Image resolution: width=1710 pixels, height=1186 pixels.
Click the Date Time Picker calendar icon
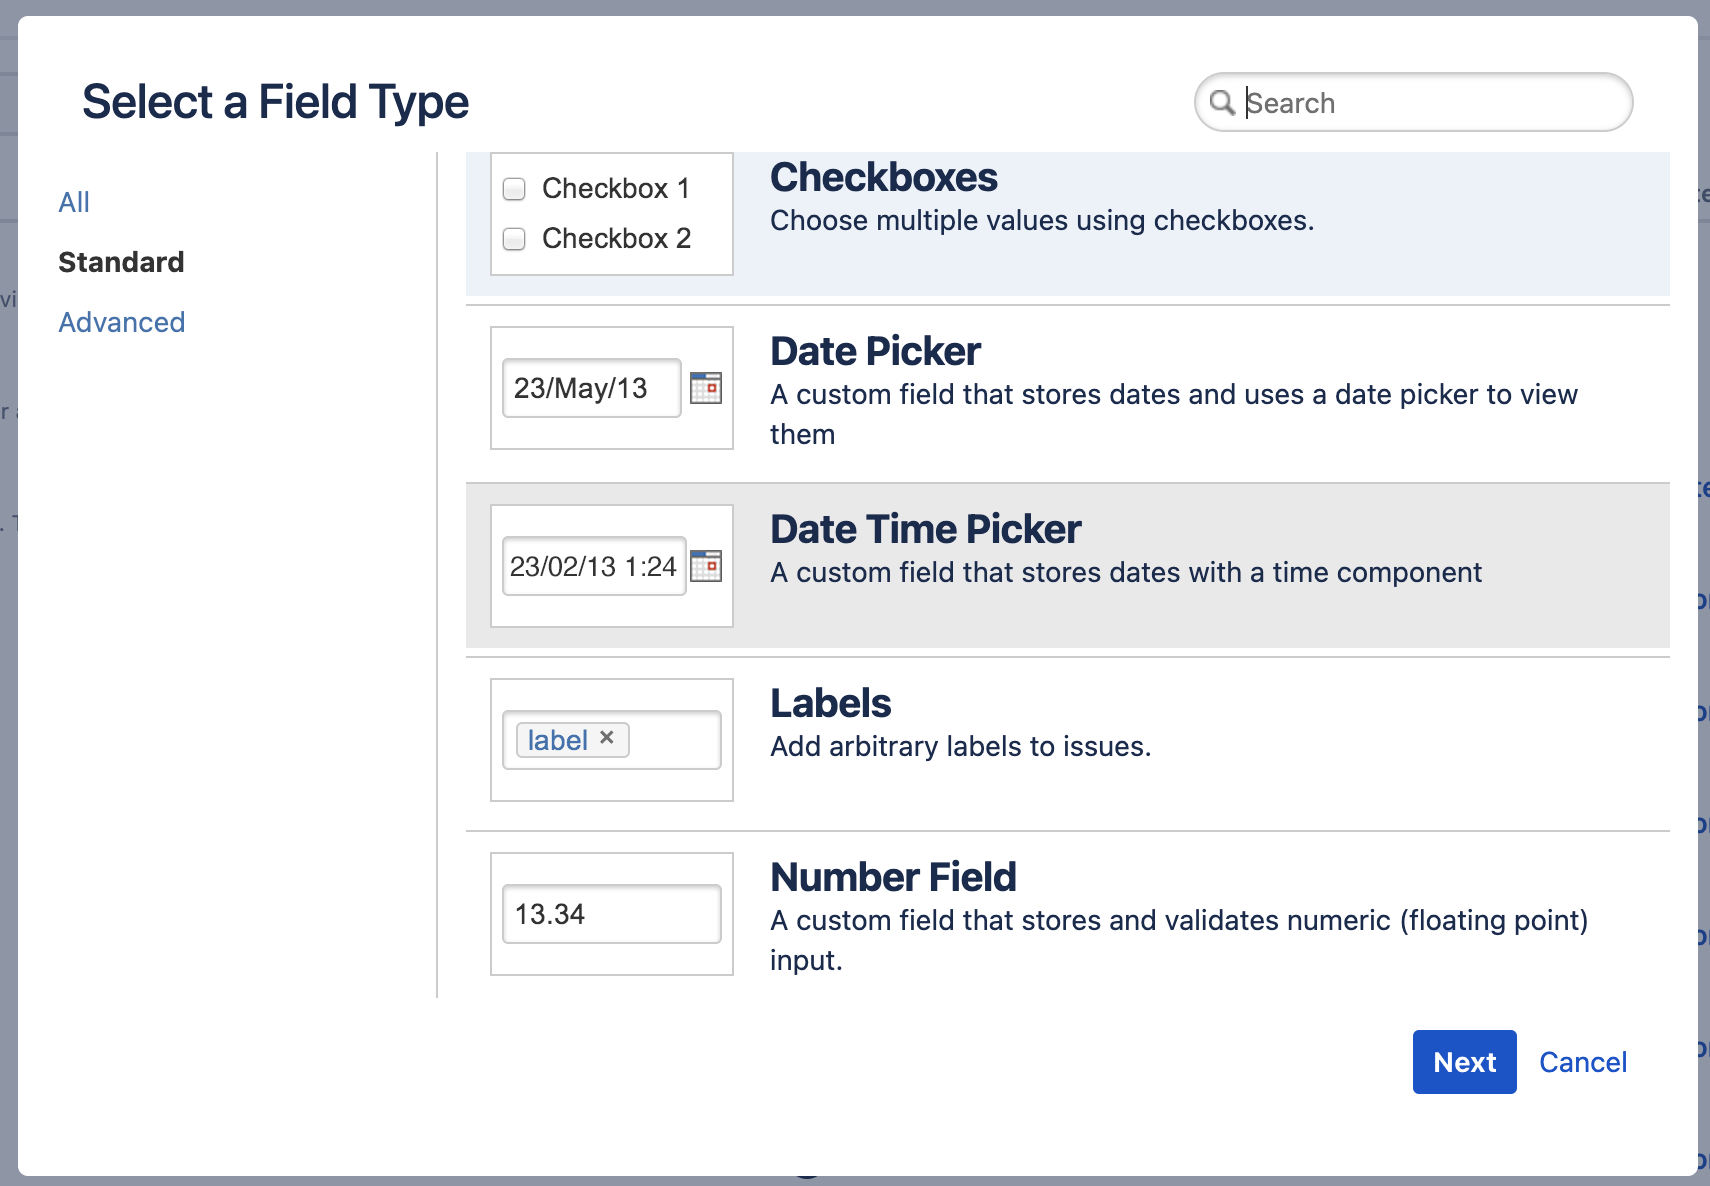706,566
